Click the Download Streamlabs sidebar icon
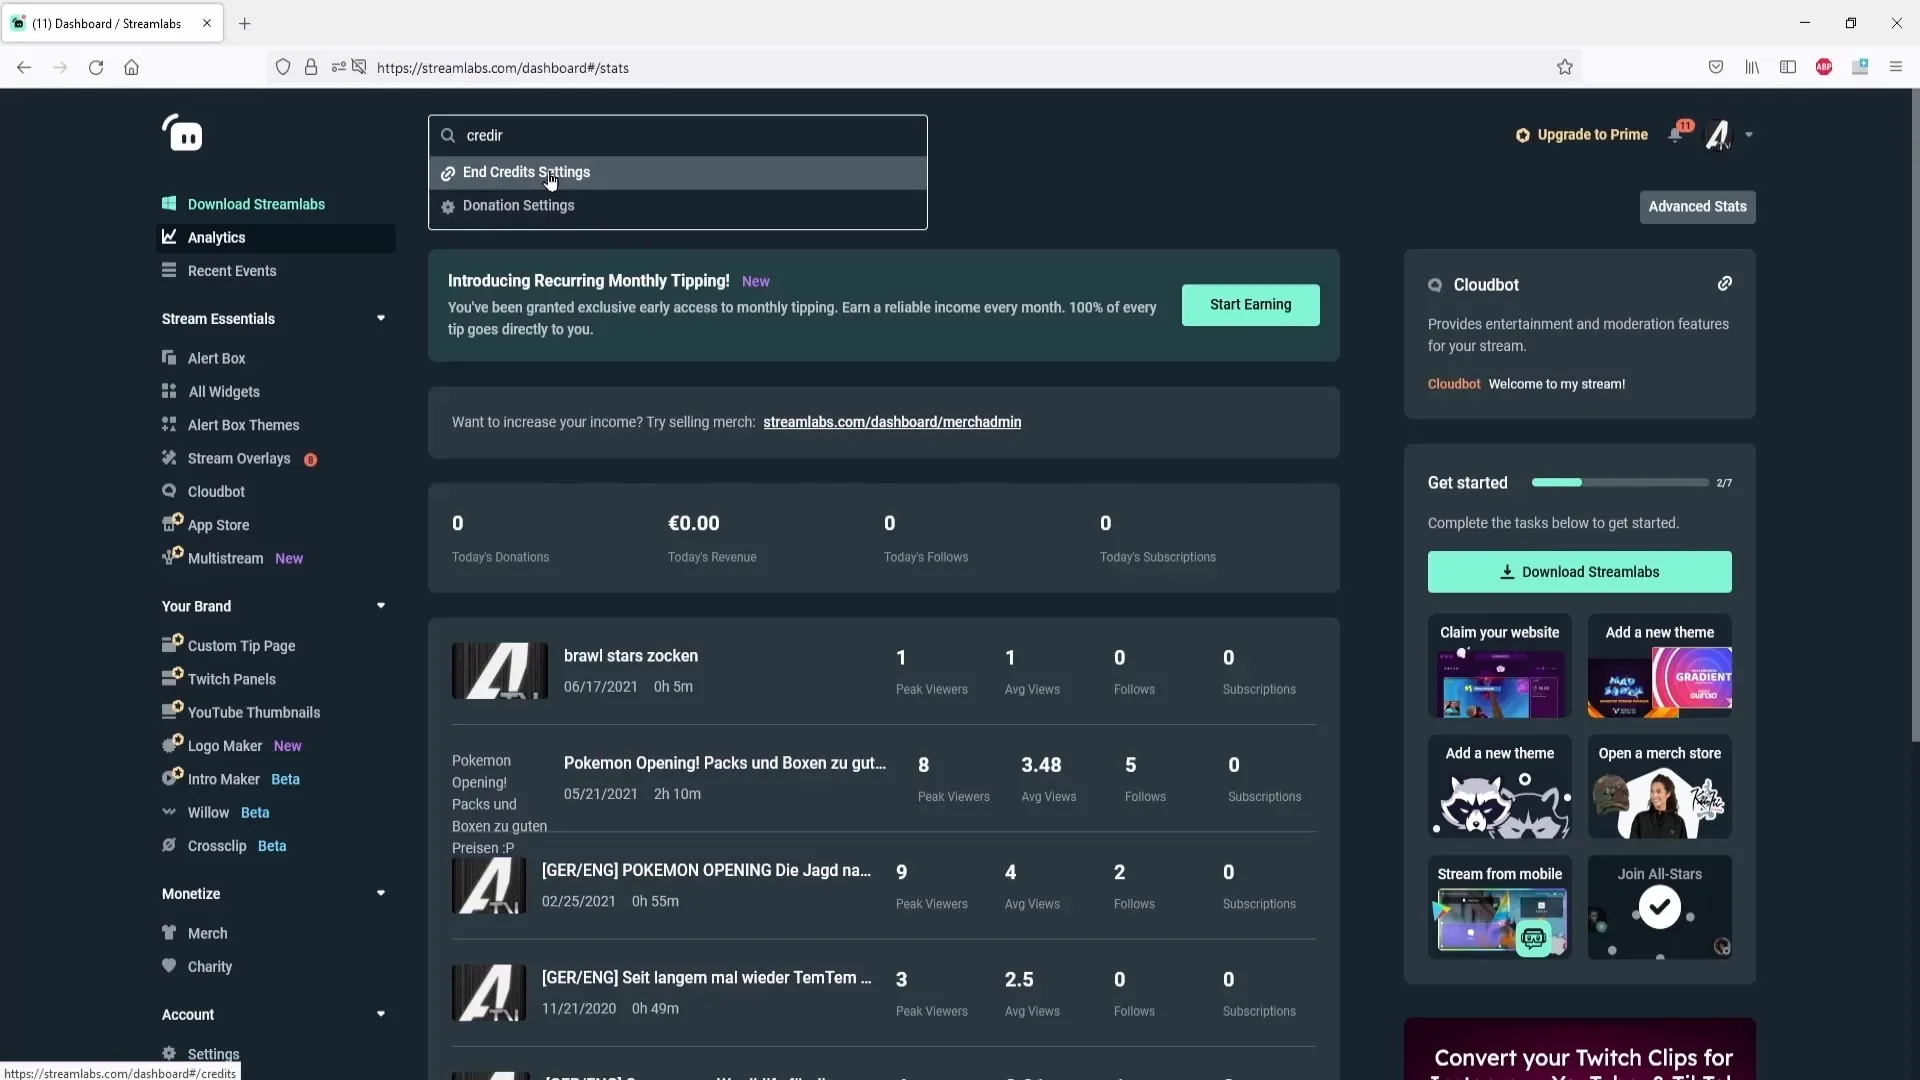The image size is (1920, 1080). 169,203
